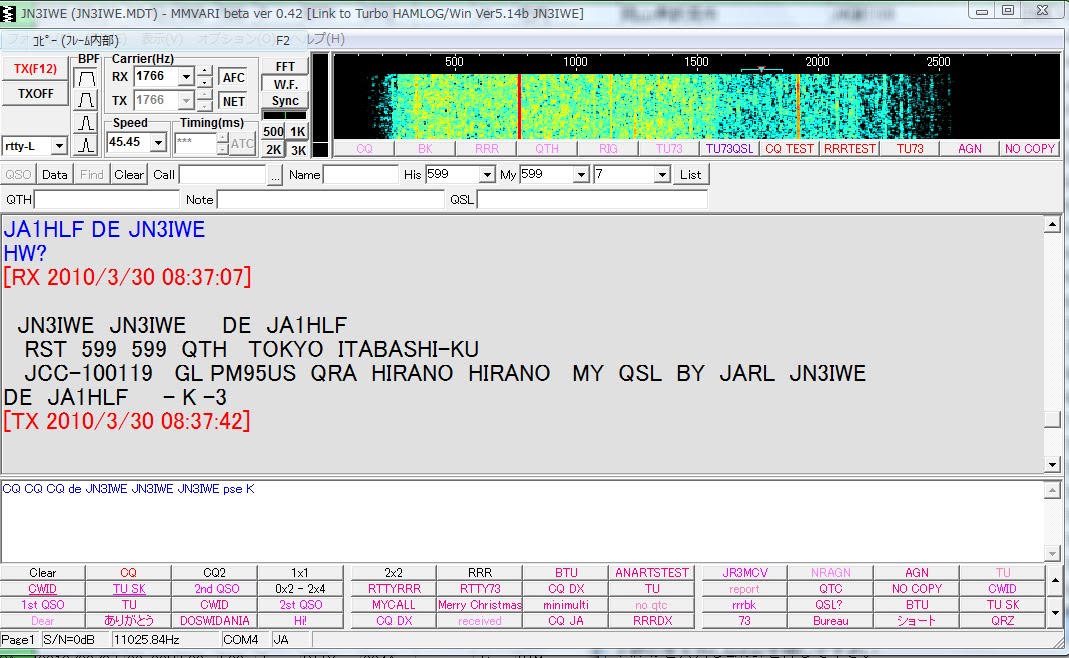Viewport: 1069px width, 658px height.
Task: Focus the QSL input field
Action: pos(592,200)
